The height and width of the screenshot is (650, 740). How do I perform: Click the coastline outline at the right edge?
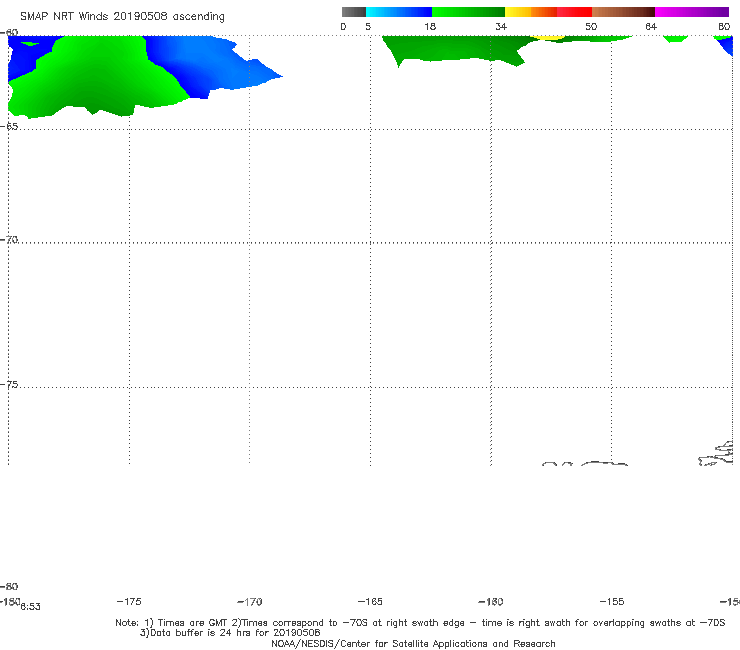coord(716,454)
